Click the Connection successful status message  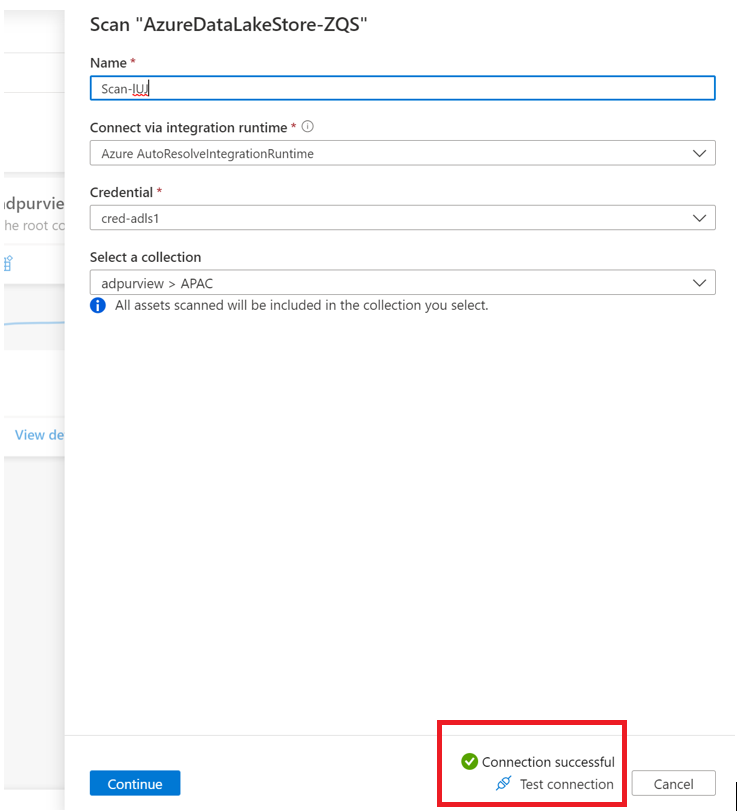click(x=548, y=762)
